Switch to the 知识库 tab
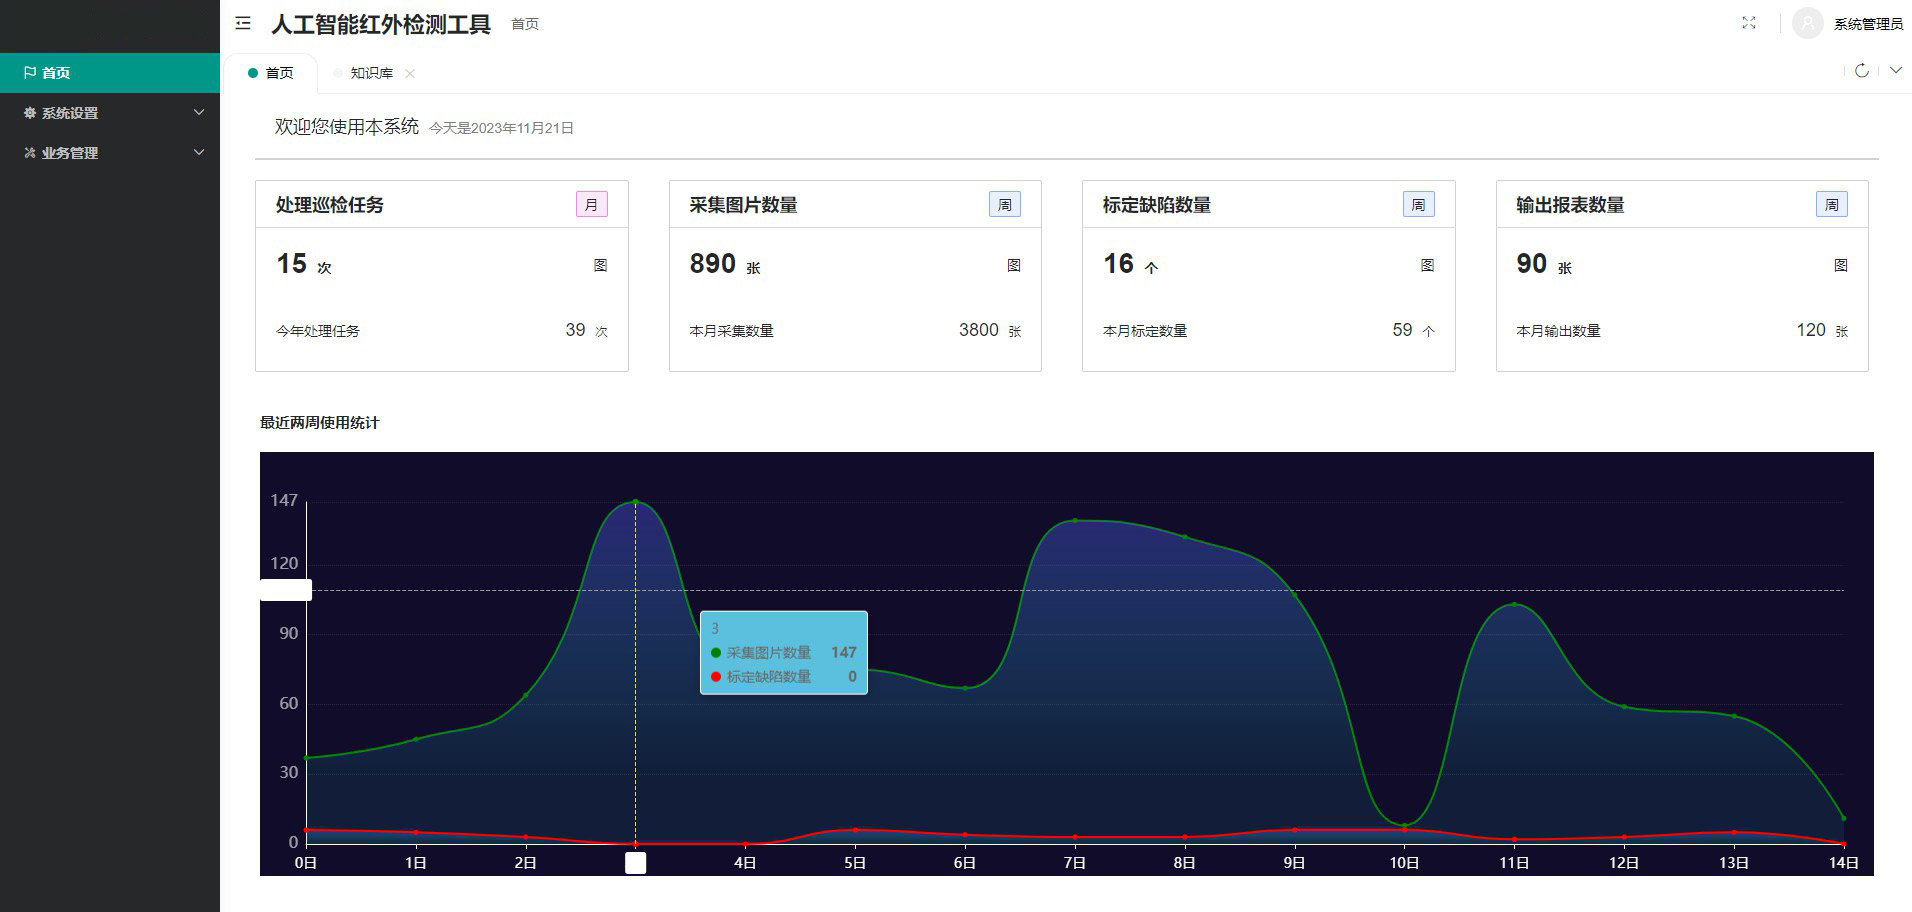This screenshot has height=912, width=1912. click(x=372, y=73)
